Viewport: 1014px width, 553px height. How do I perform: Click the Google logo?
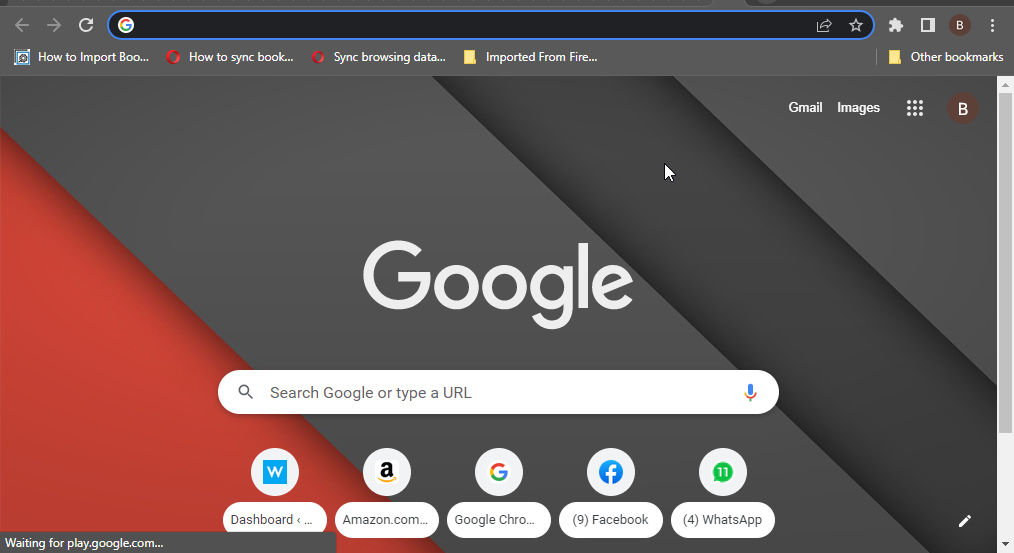(498, 285)
